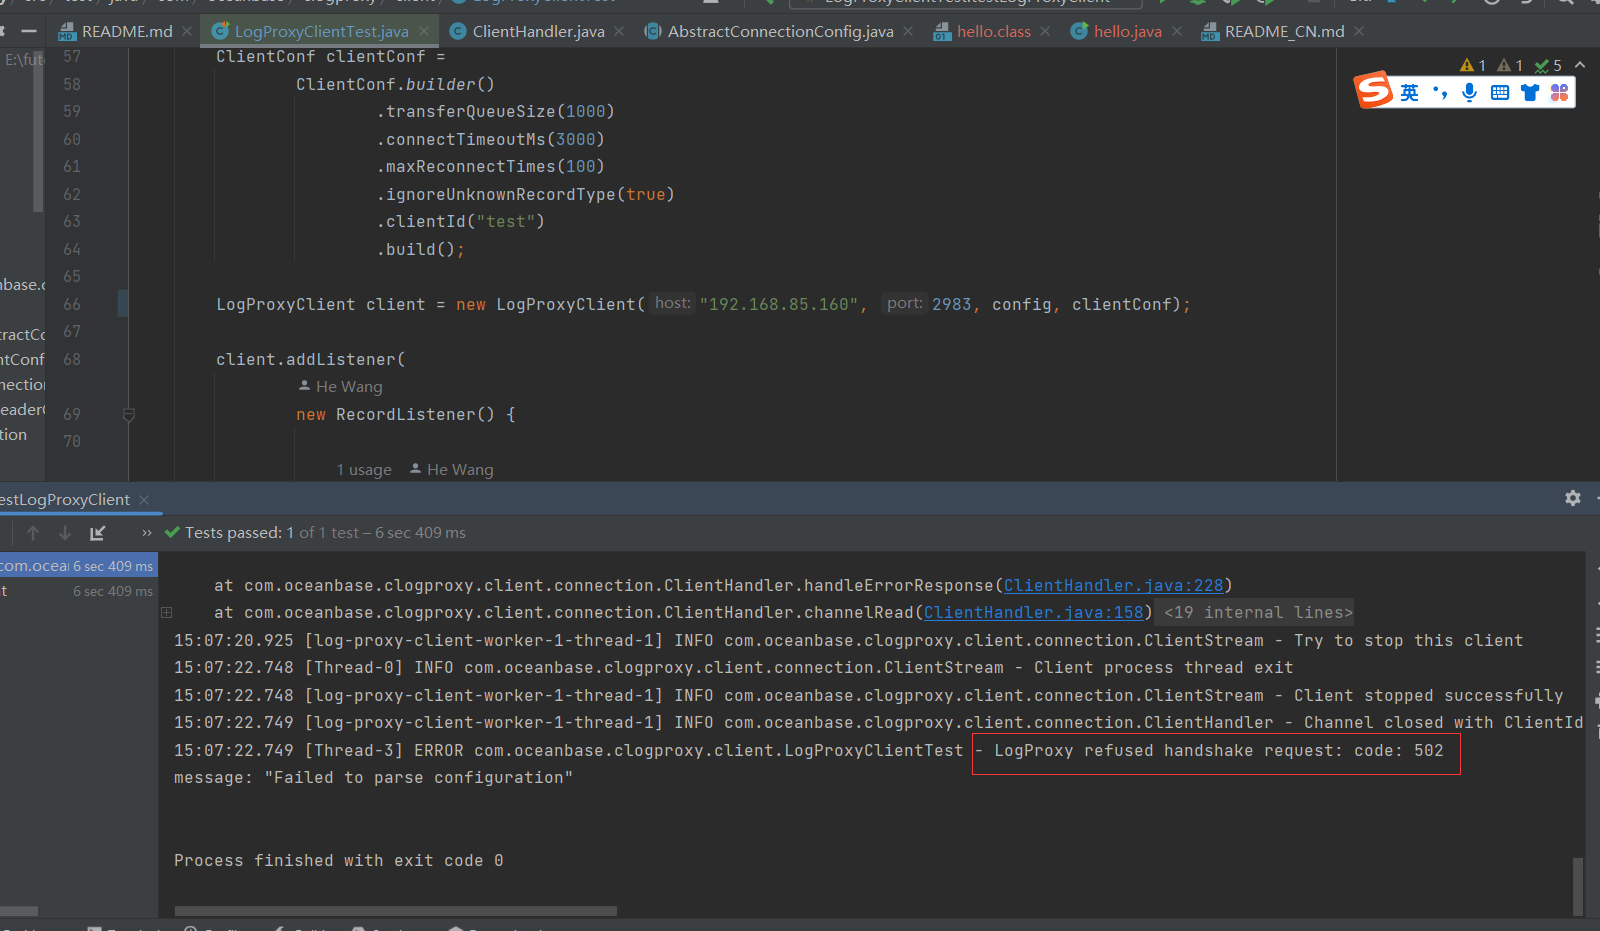Click the .clientId("test") code line
The height and width of the screenshot is (931, 1600).
point(461,221)
